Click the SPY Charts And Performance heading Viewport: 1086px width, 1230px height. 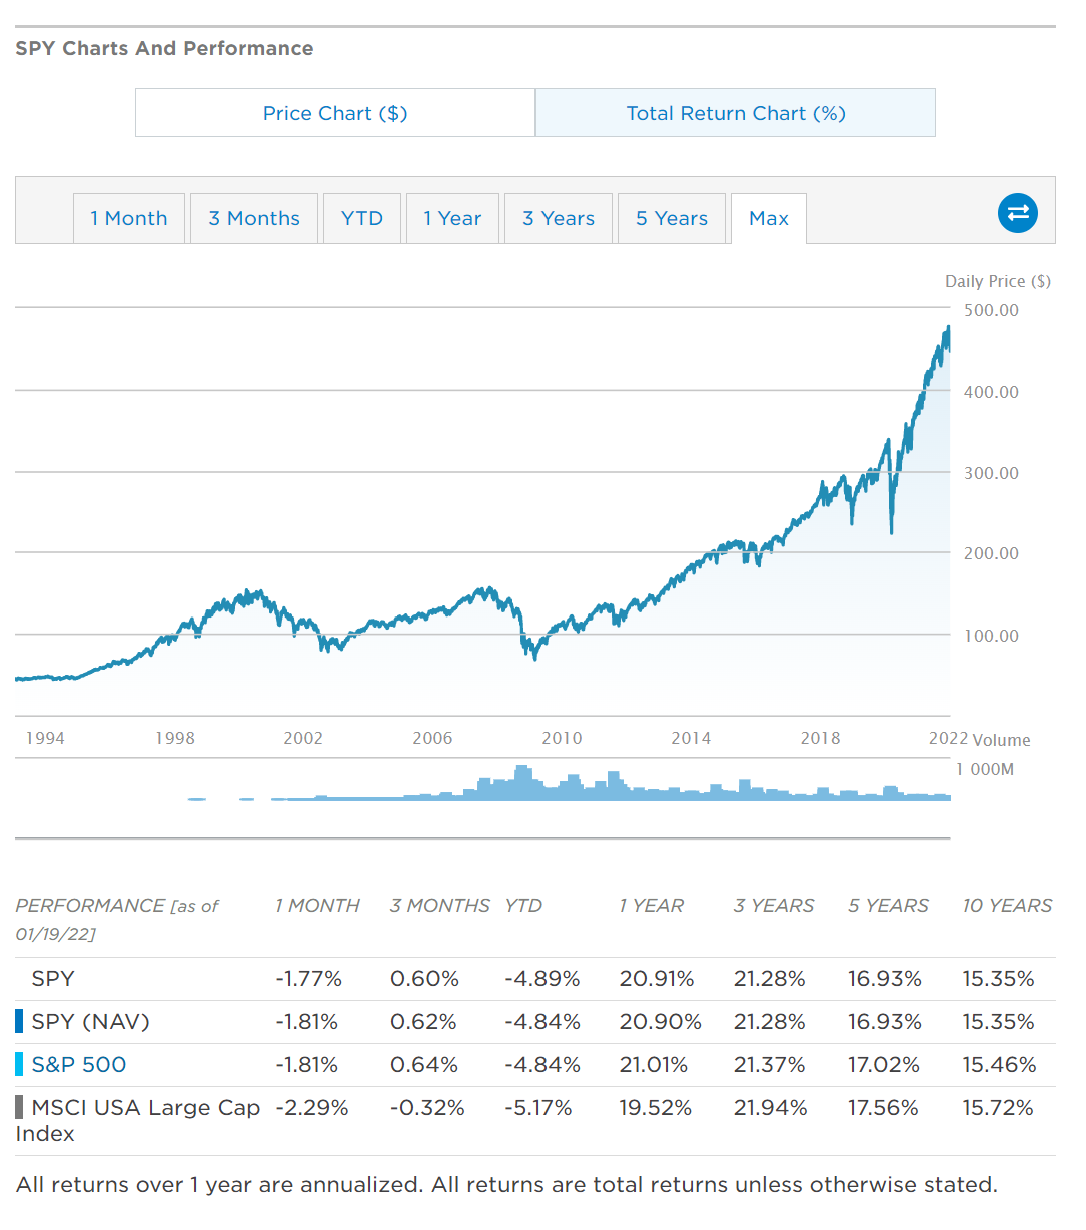click(164, 48)
